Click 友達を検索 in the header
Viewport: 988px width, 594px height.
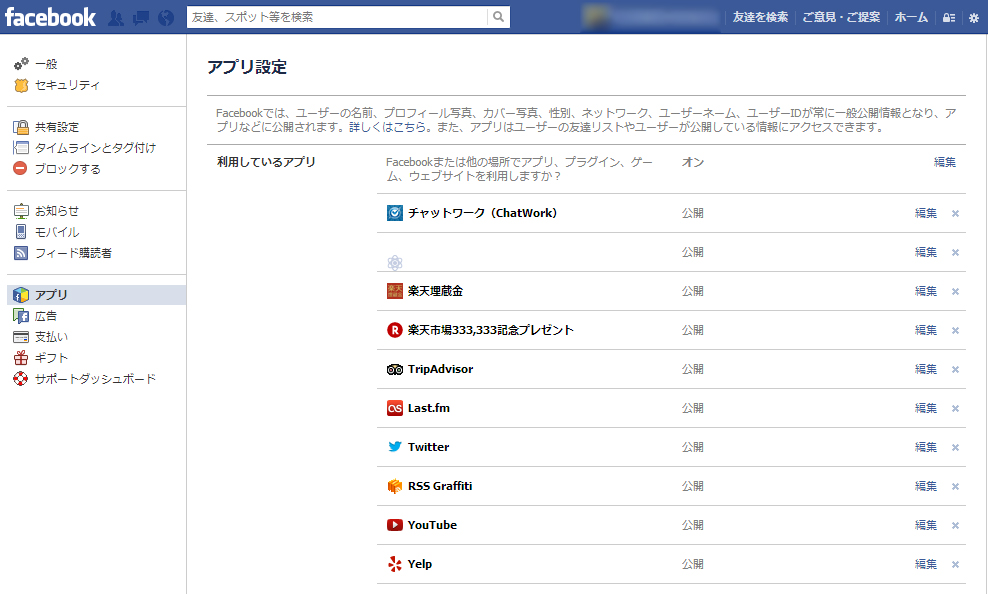[x=760, y=18]
